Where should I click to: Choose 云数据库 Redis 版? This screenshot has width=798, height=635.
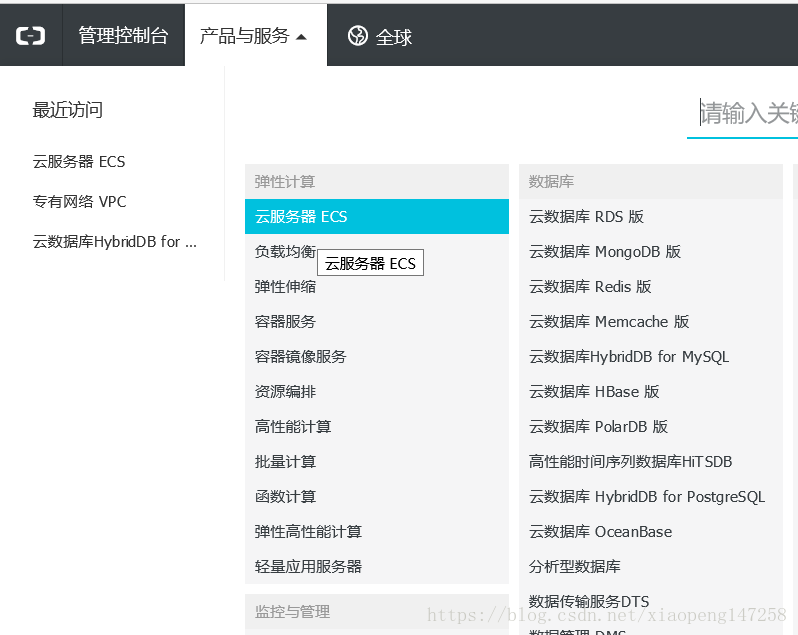click(x=590, y=286)
